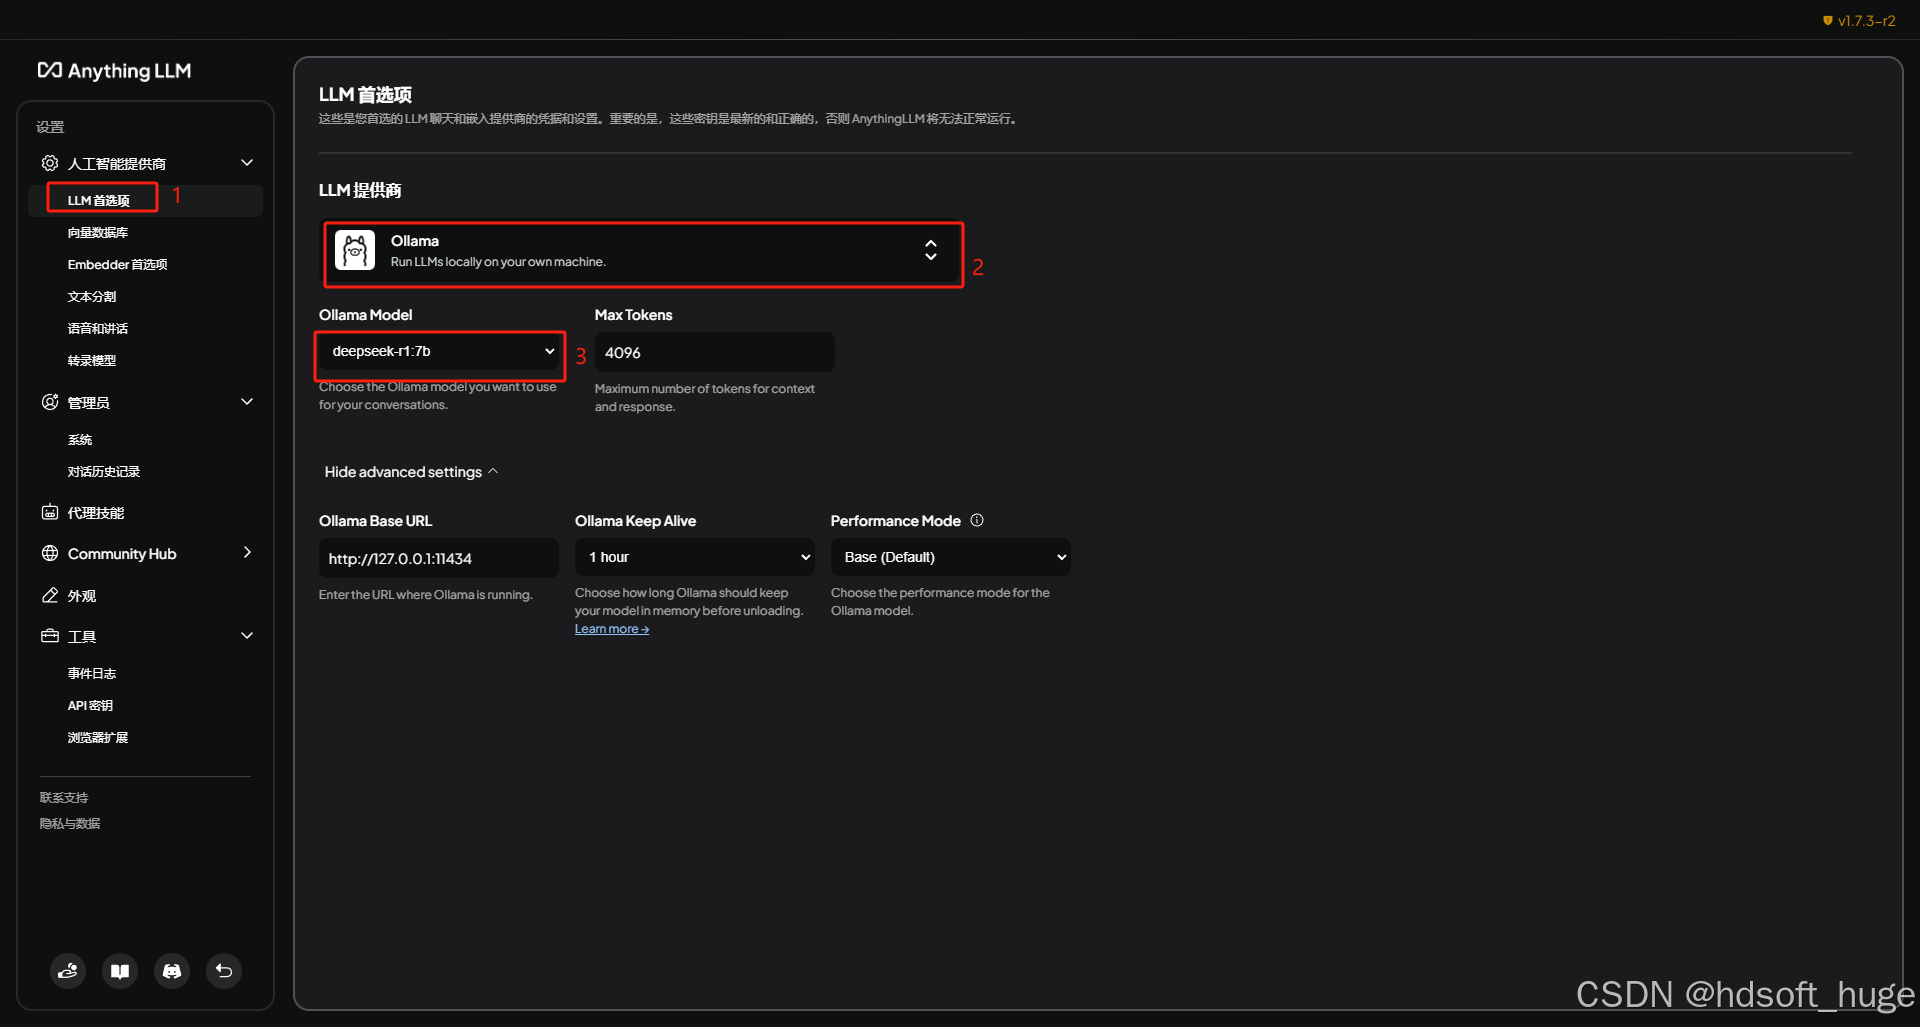Click the appearance pencil icon
The height and width of the screenshot is (1027, 1920).
point(50,595)
